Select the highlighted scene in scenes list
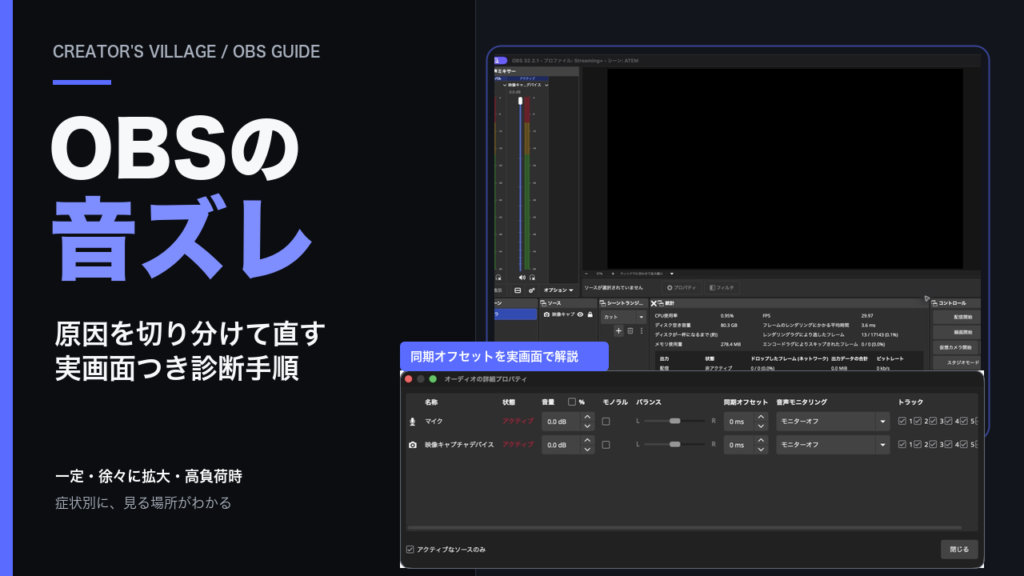This screenshot has width=1024, height=576. 515,315
